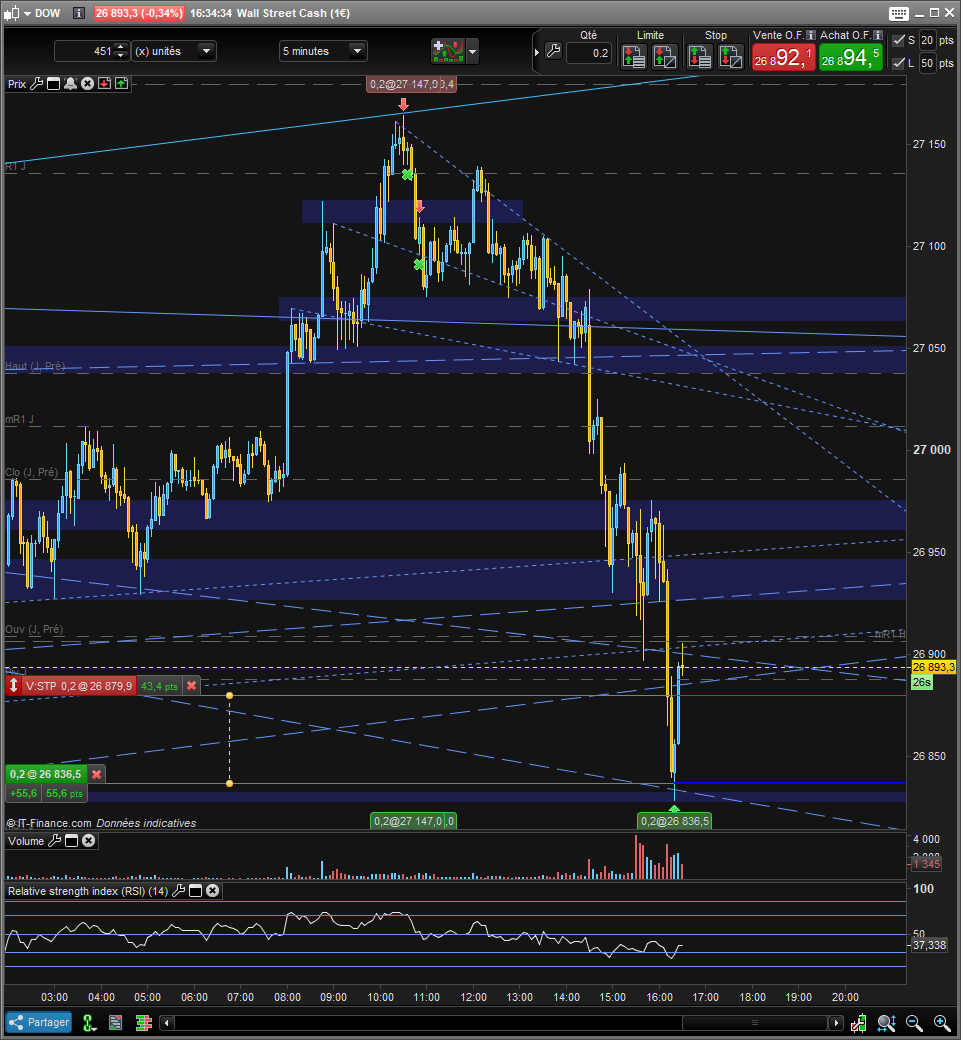Collapse the trading panel arrow
The width and height of the screenshot is (961, 1040).
coord(537,52)
